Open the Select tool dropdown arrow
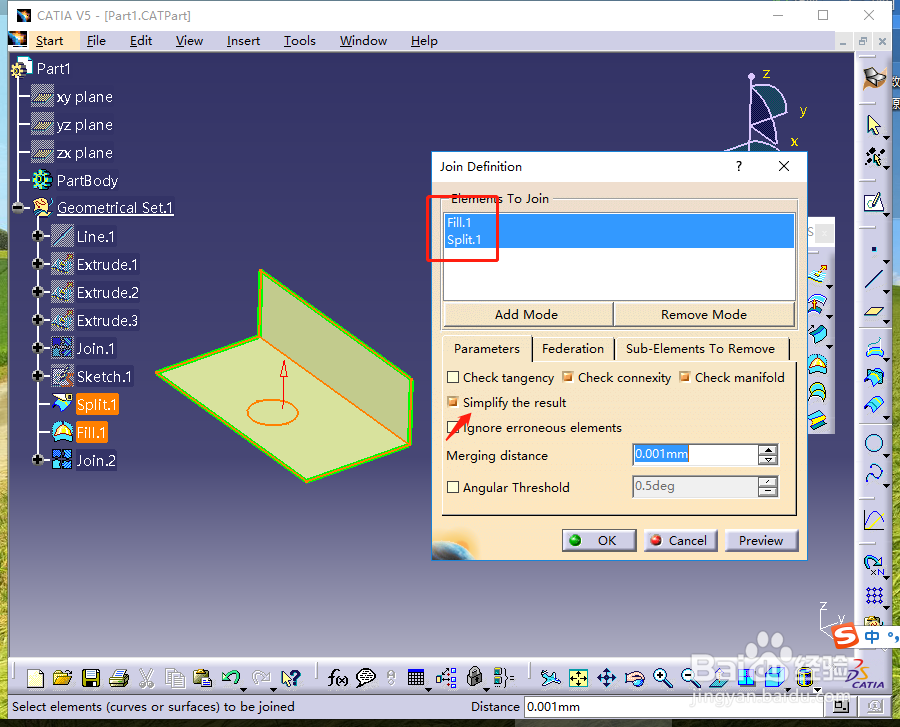 click(887, 138)
